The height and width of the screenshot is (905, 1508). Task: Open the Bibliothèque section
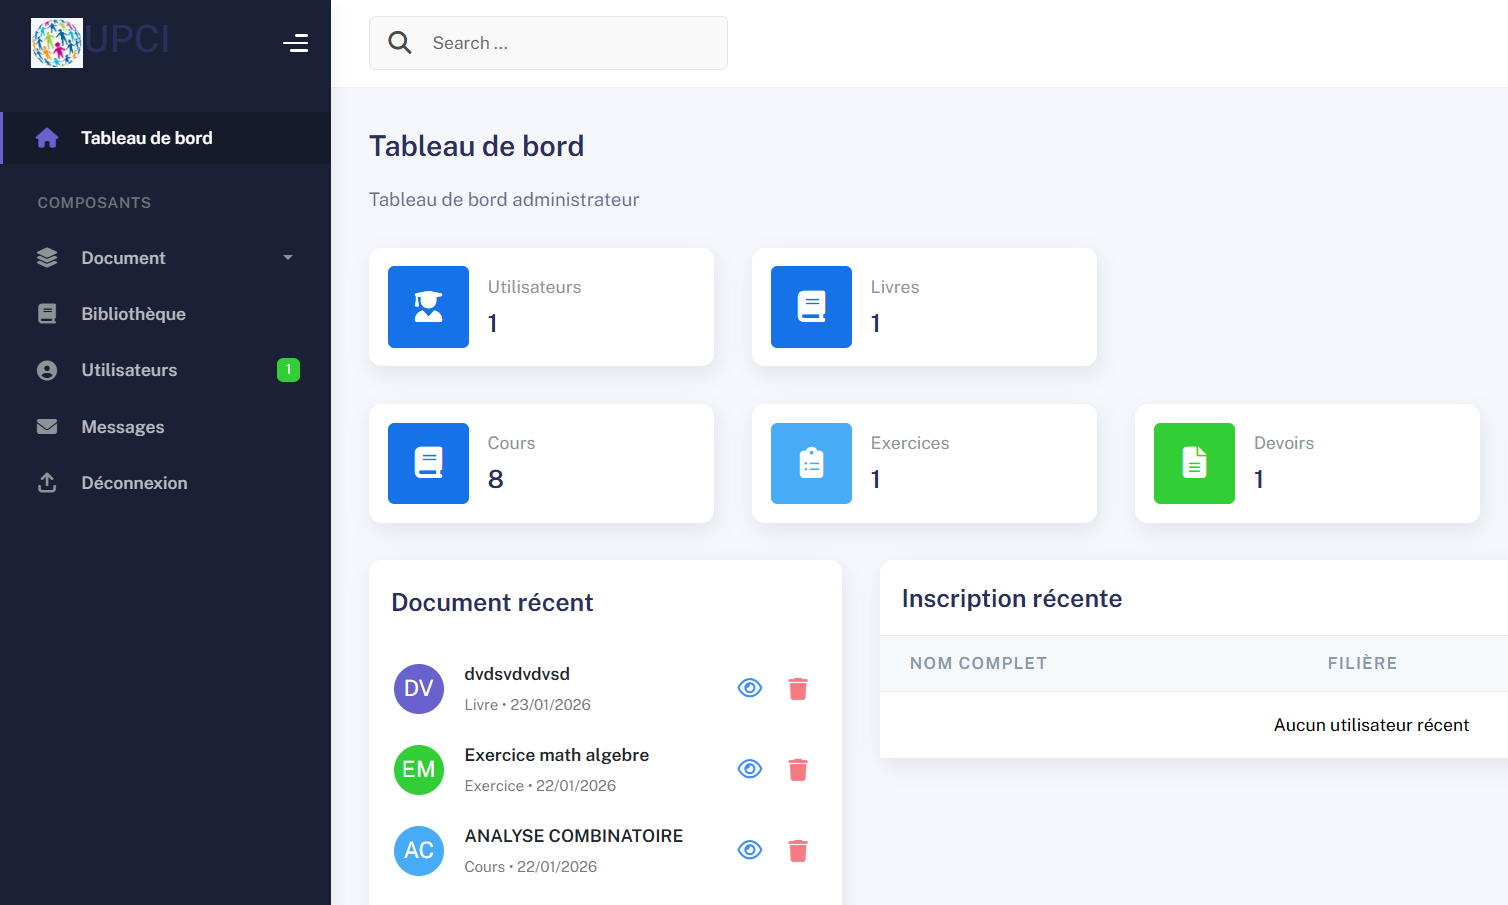tap(133, 313)
